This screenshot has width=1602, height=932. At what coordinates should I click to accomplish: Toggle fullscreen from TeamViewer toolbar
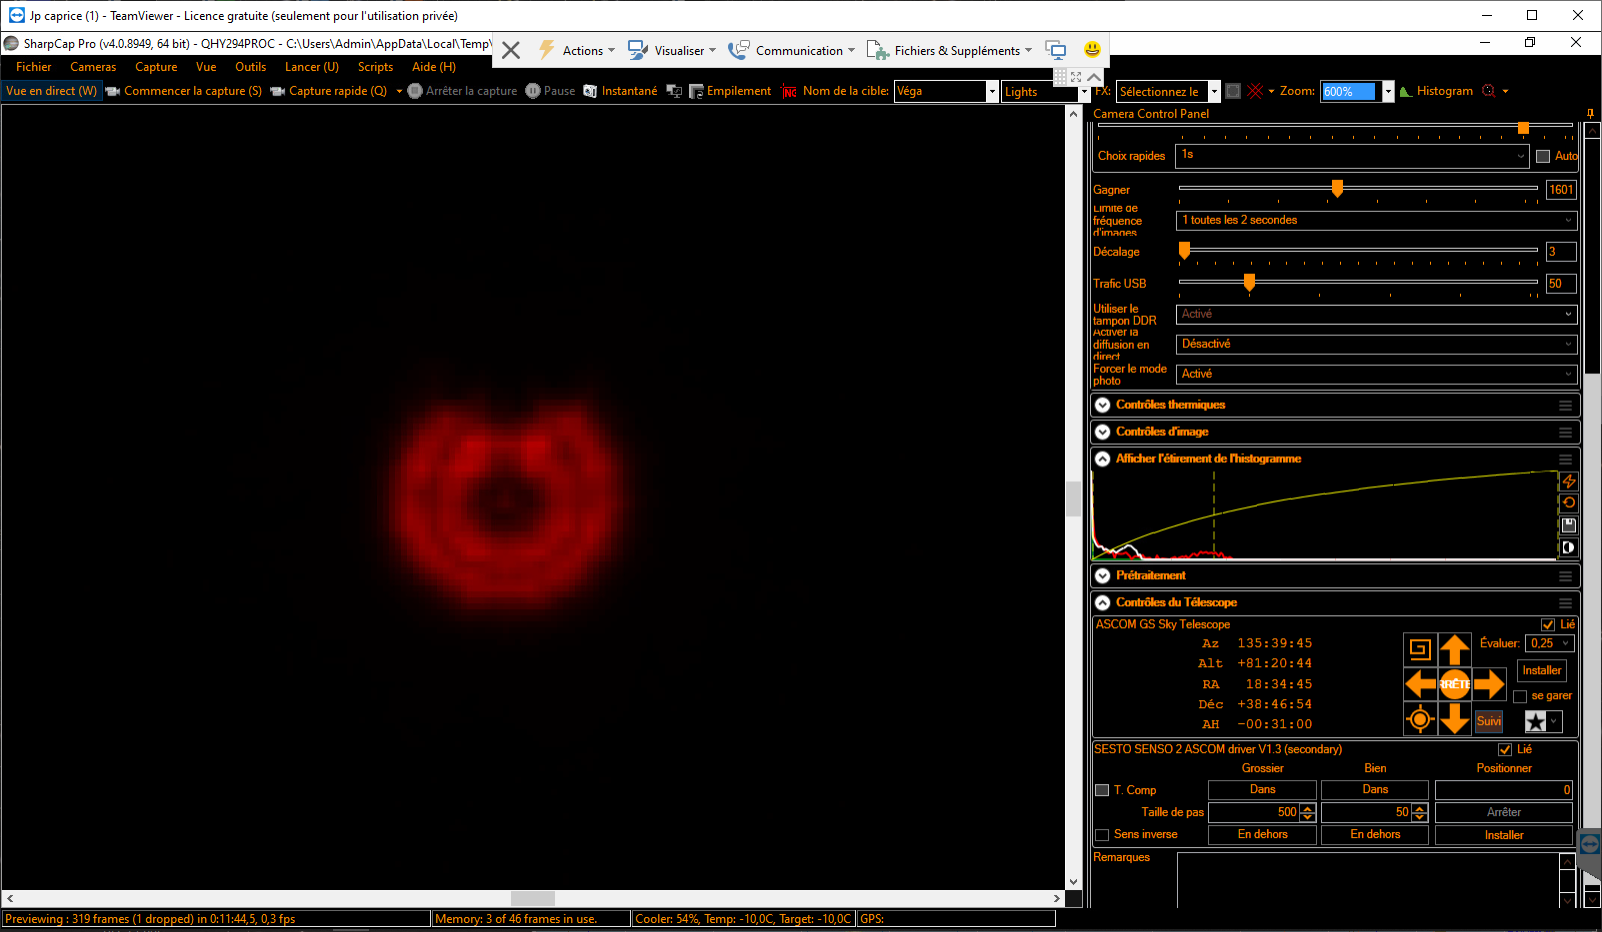point(1076,77)
